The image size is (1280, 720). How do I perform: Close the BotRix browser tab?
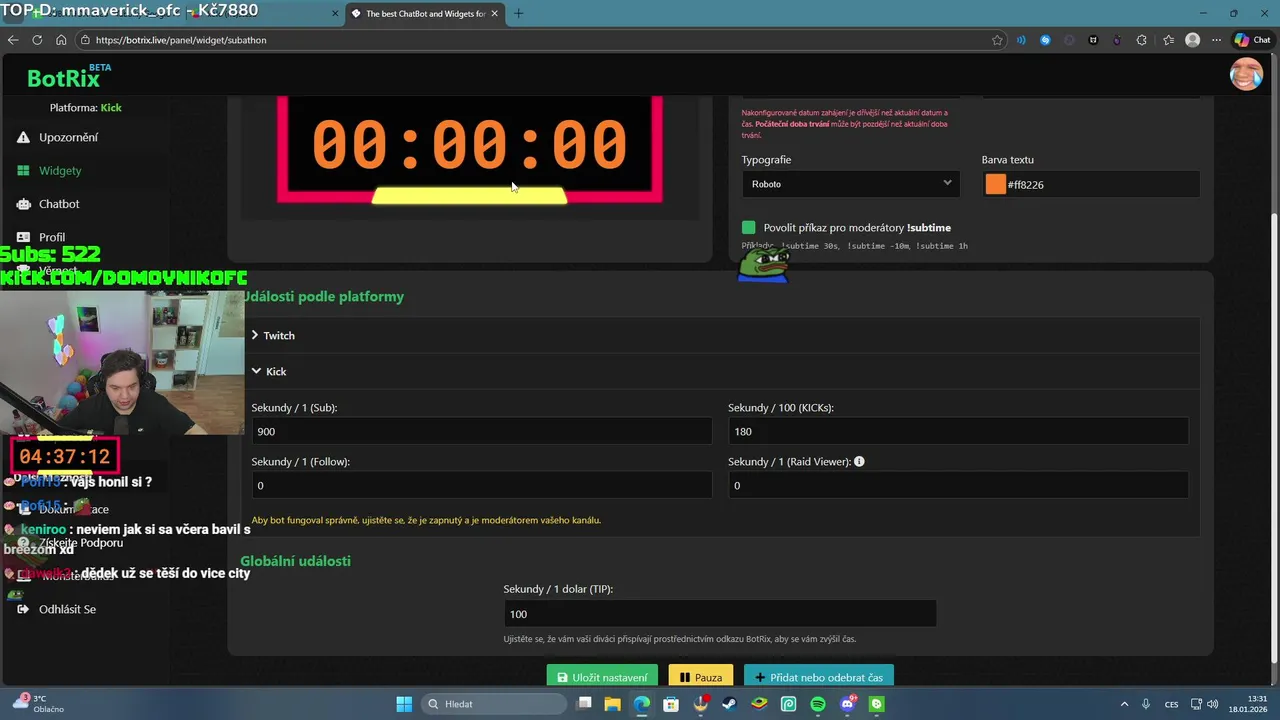494,14
